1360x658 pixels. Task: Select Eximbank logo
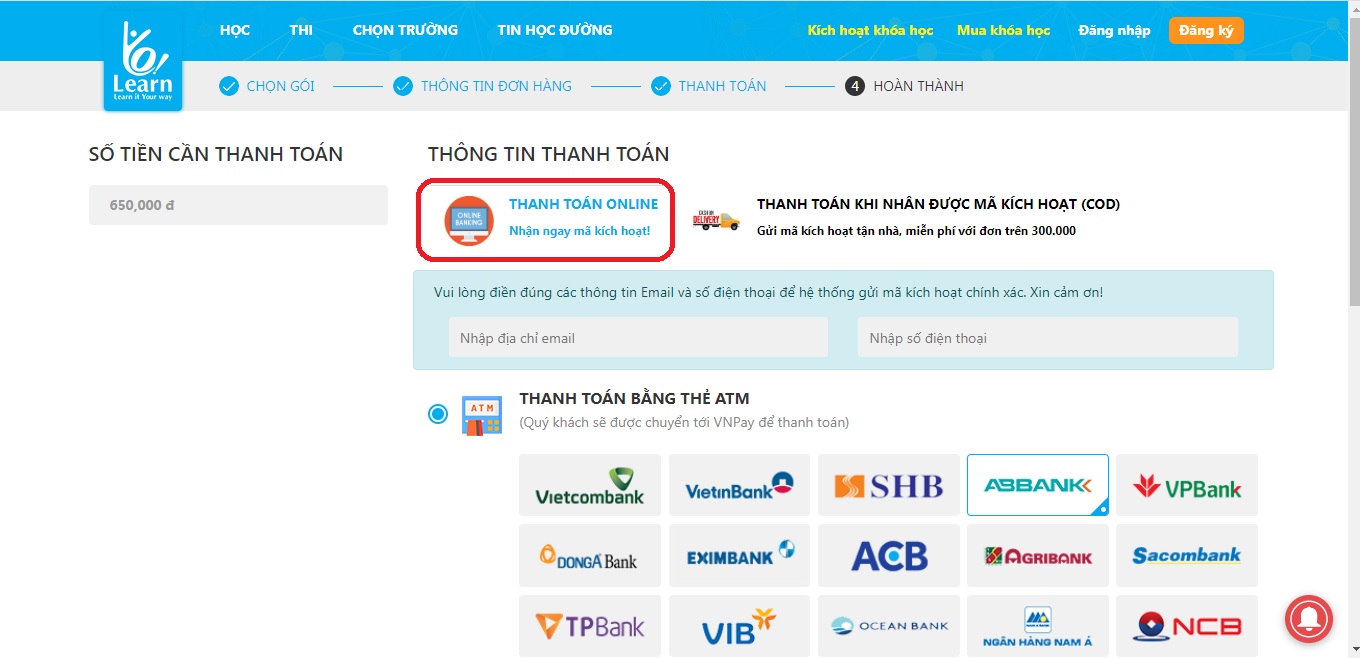(x=739, y=555)
